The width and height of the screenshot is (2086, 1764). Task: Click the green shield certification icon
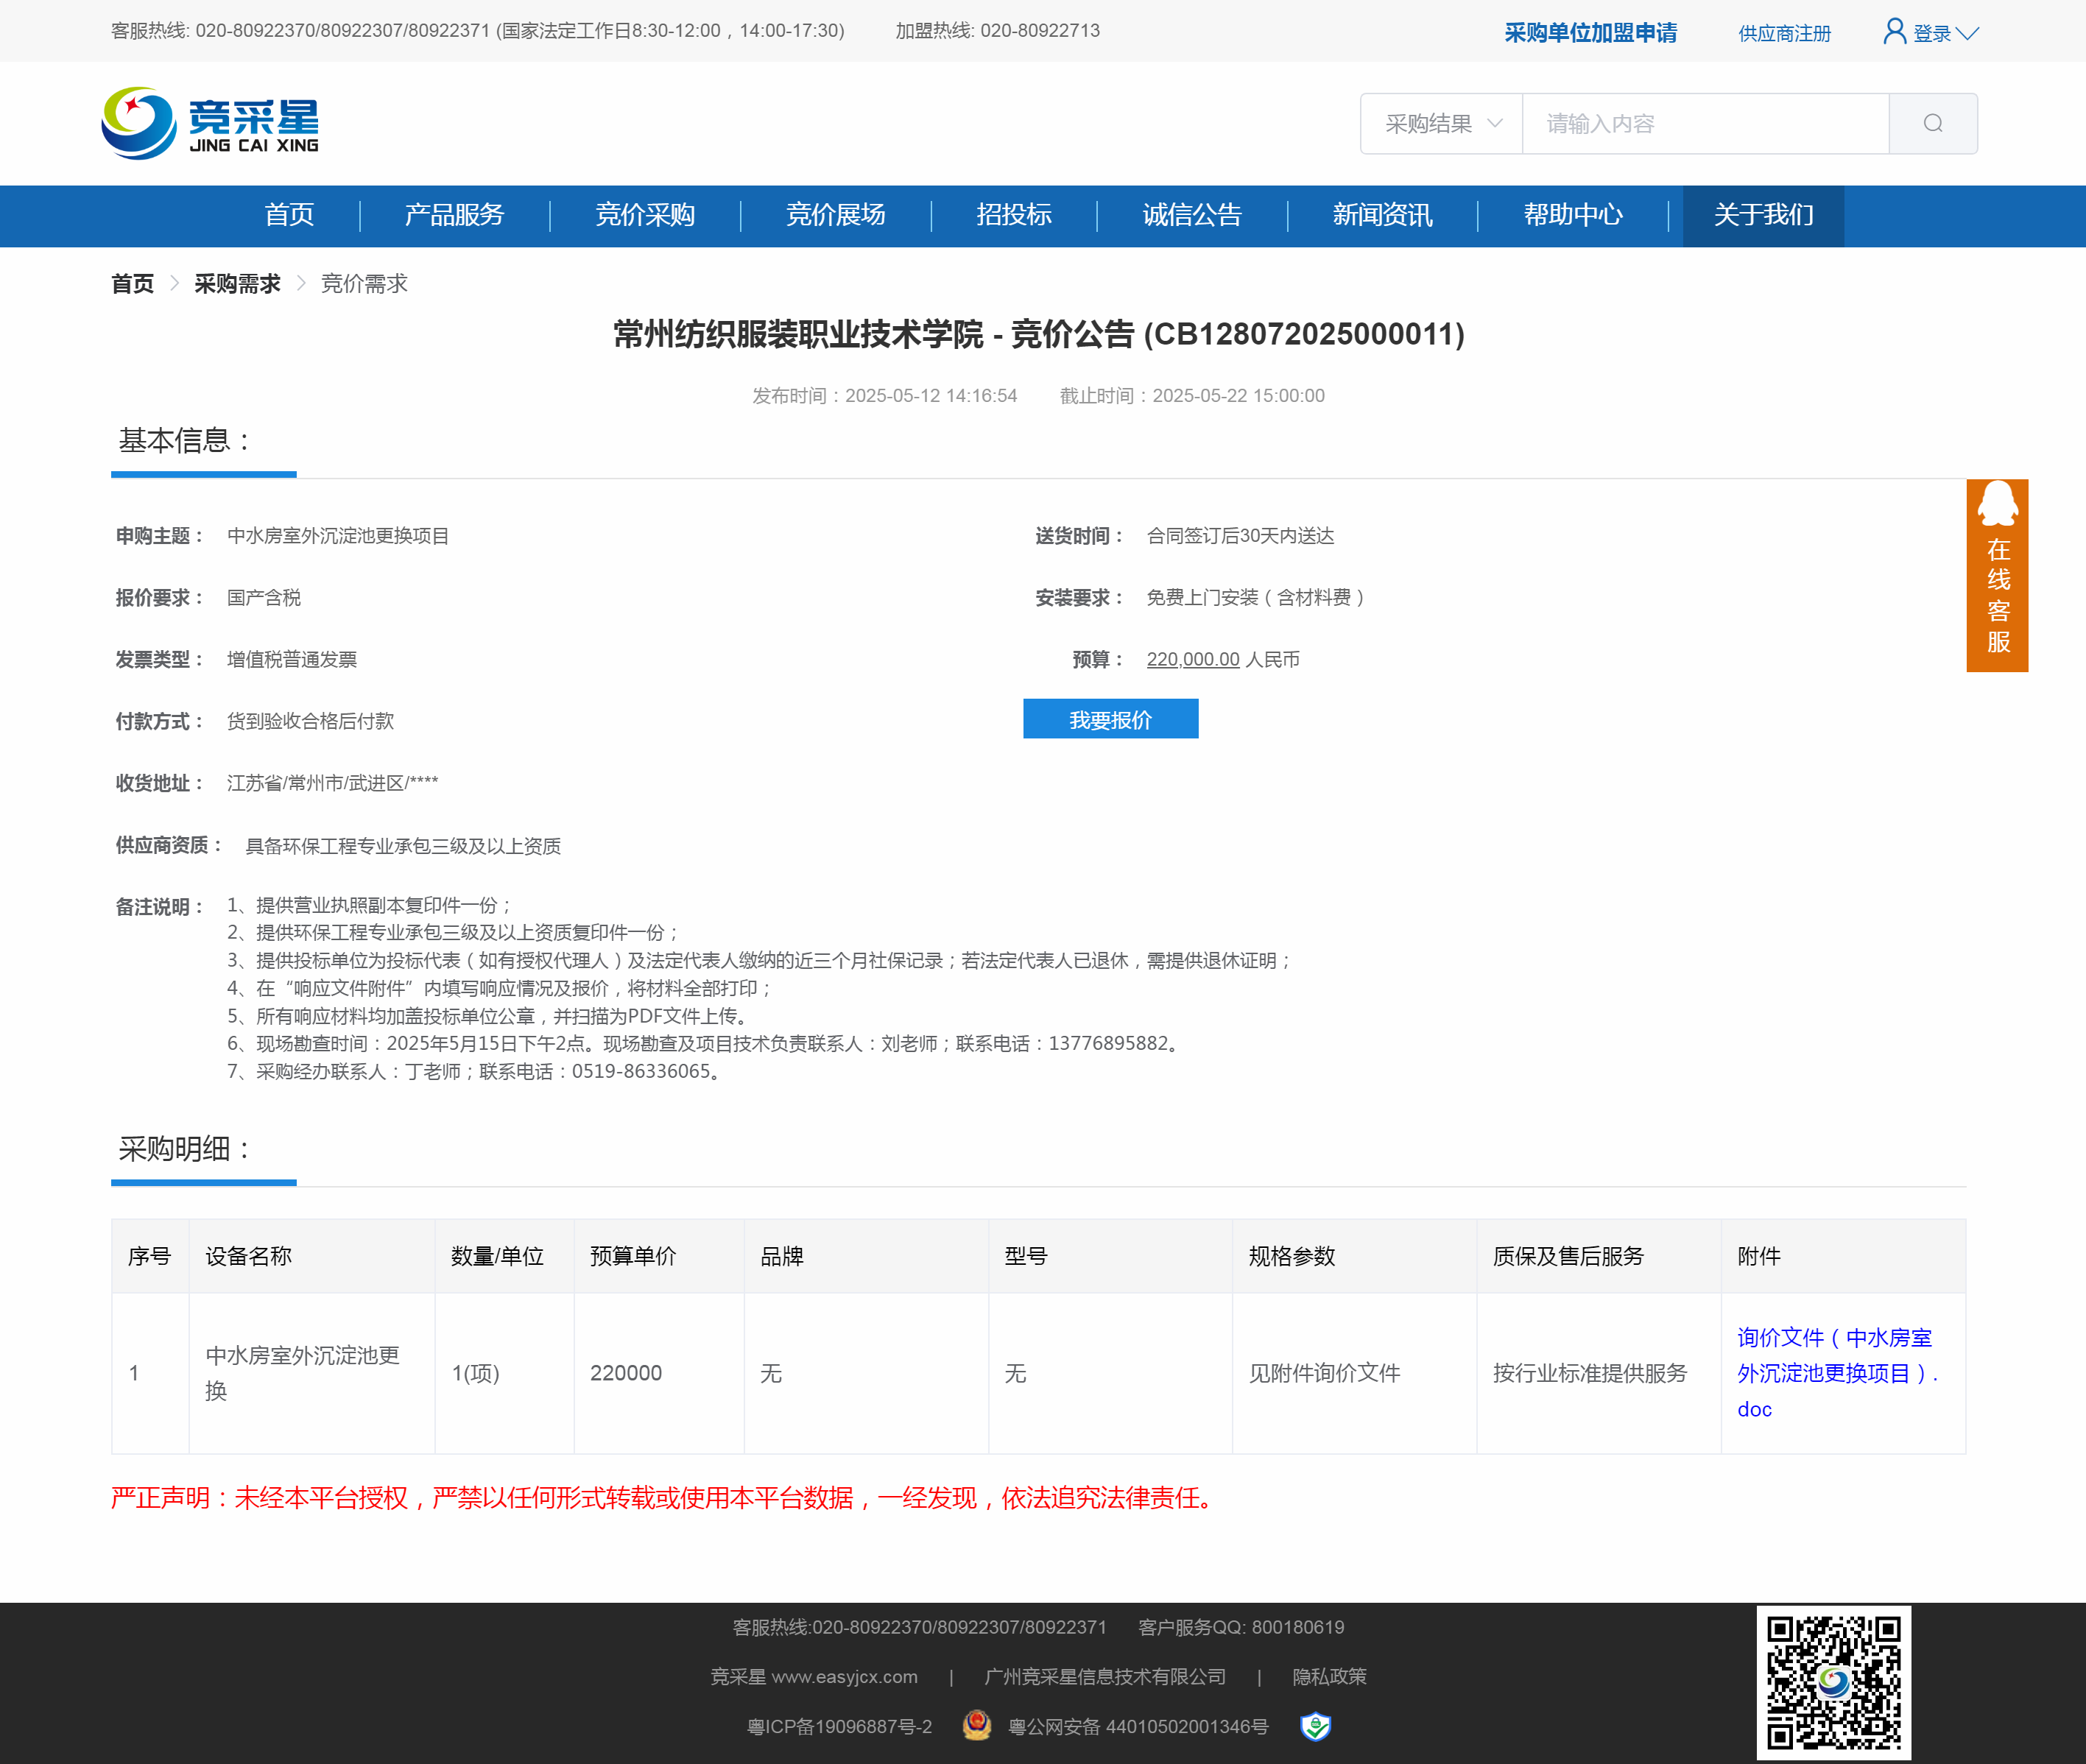point(1315,1725)
